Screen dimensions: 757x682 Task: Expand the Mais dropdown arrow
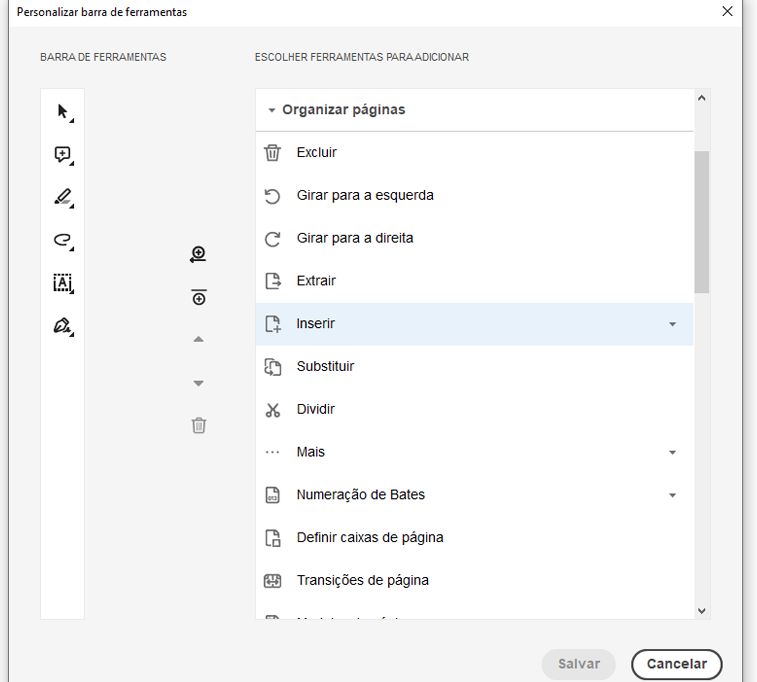click(673, 453)
